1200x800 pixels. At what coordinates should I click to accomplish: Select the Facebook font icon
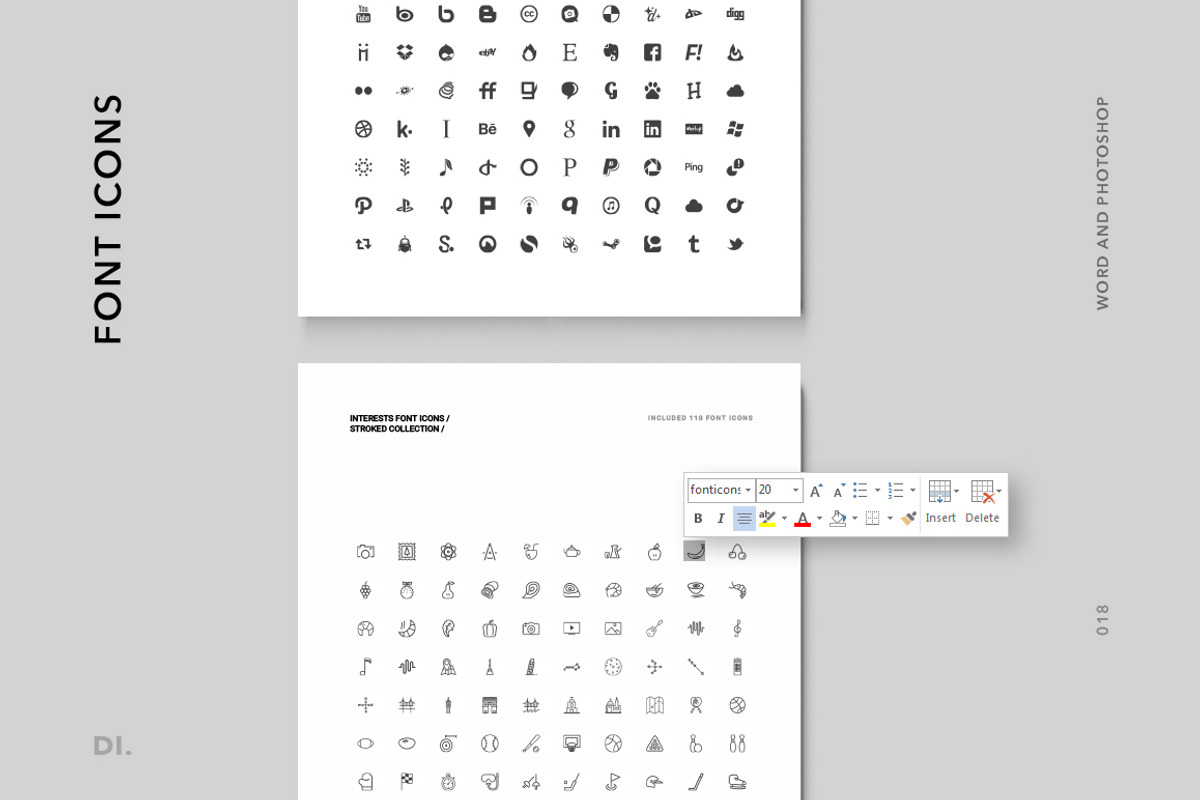[x=652, y=52]
